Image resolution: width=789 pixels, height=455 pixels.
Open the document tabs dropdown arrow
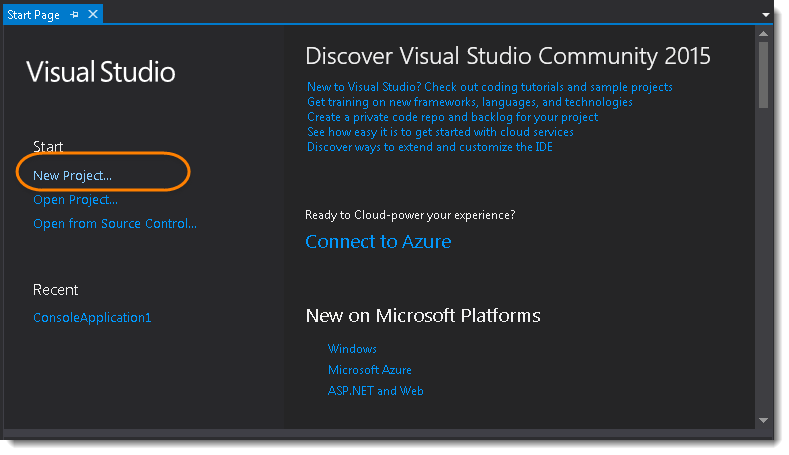[x=766, y=15]
